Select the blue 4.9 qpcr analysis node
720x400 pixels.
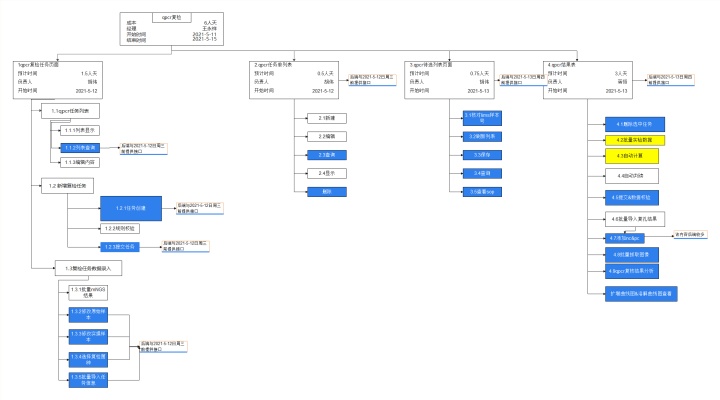click(632, 271)
